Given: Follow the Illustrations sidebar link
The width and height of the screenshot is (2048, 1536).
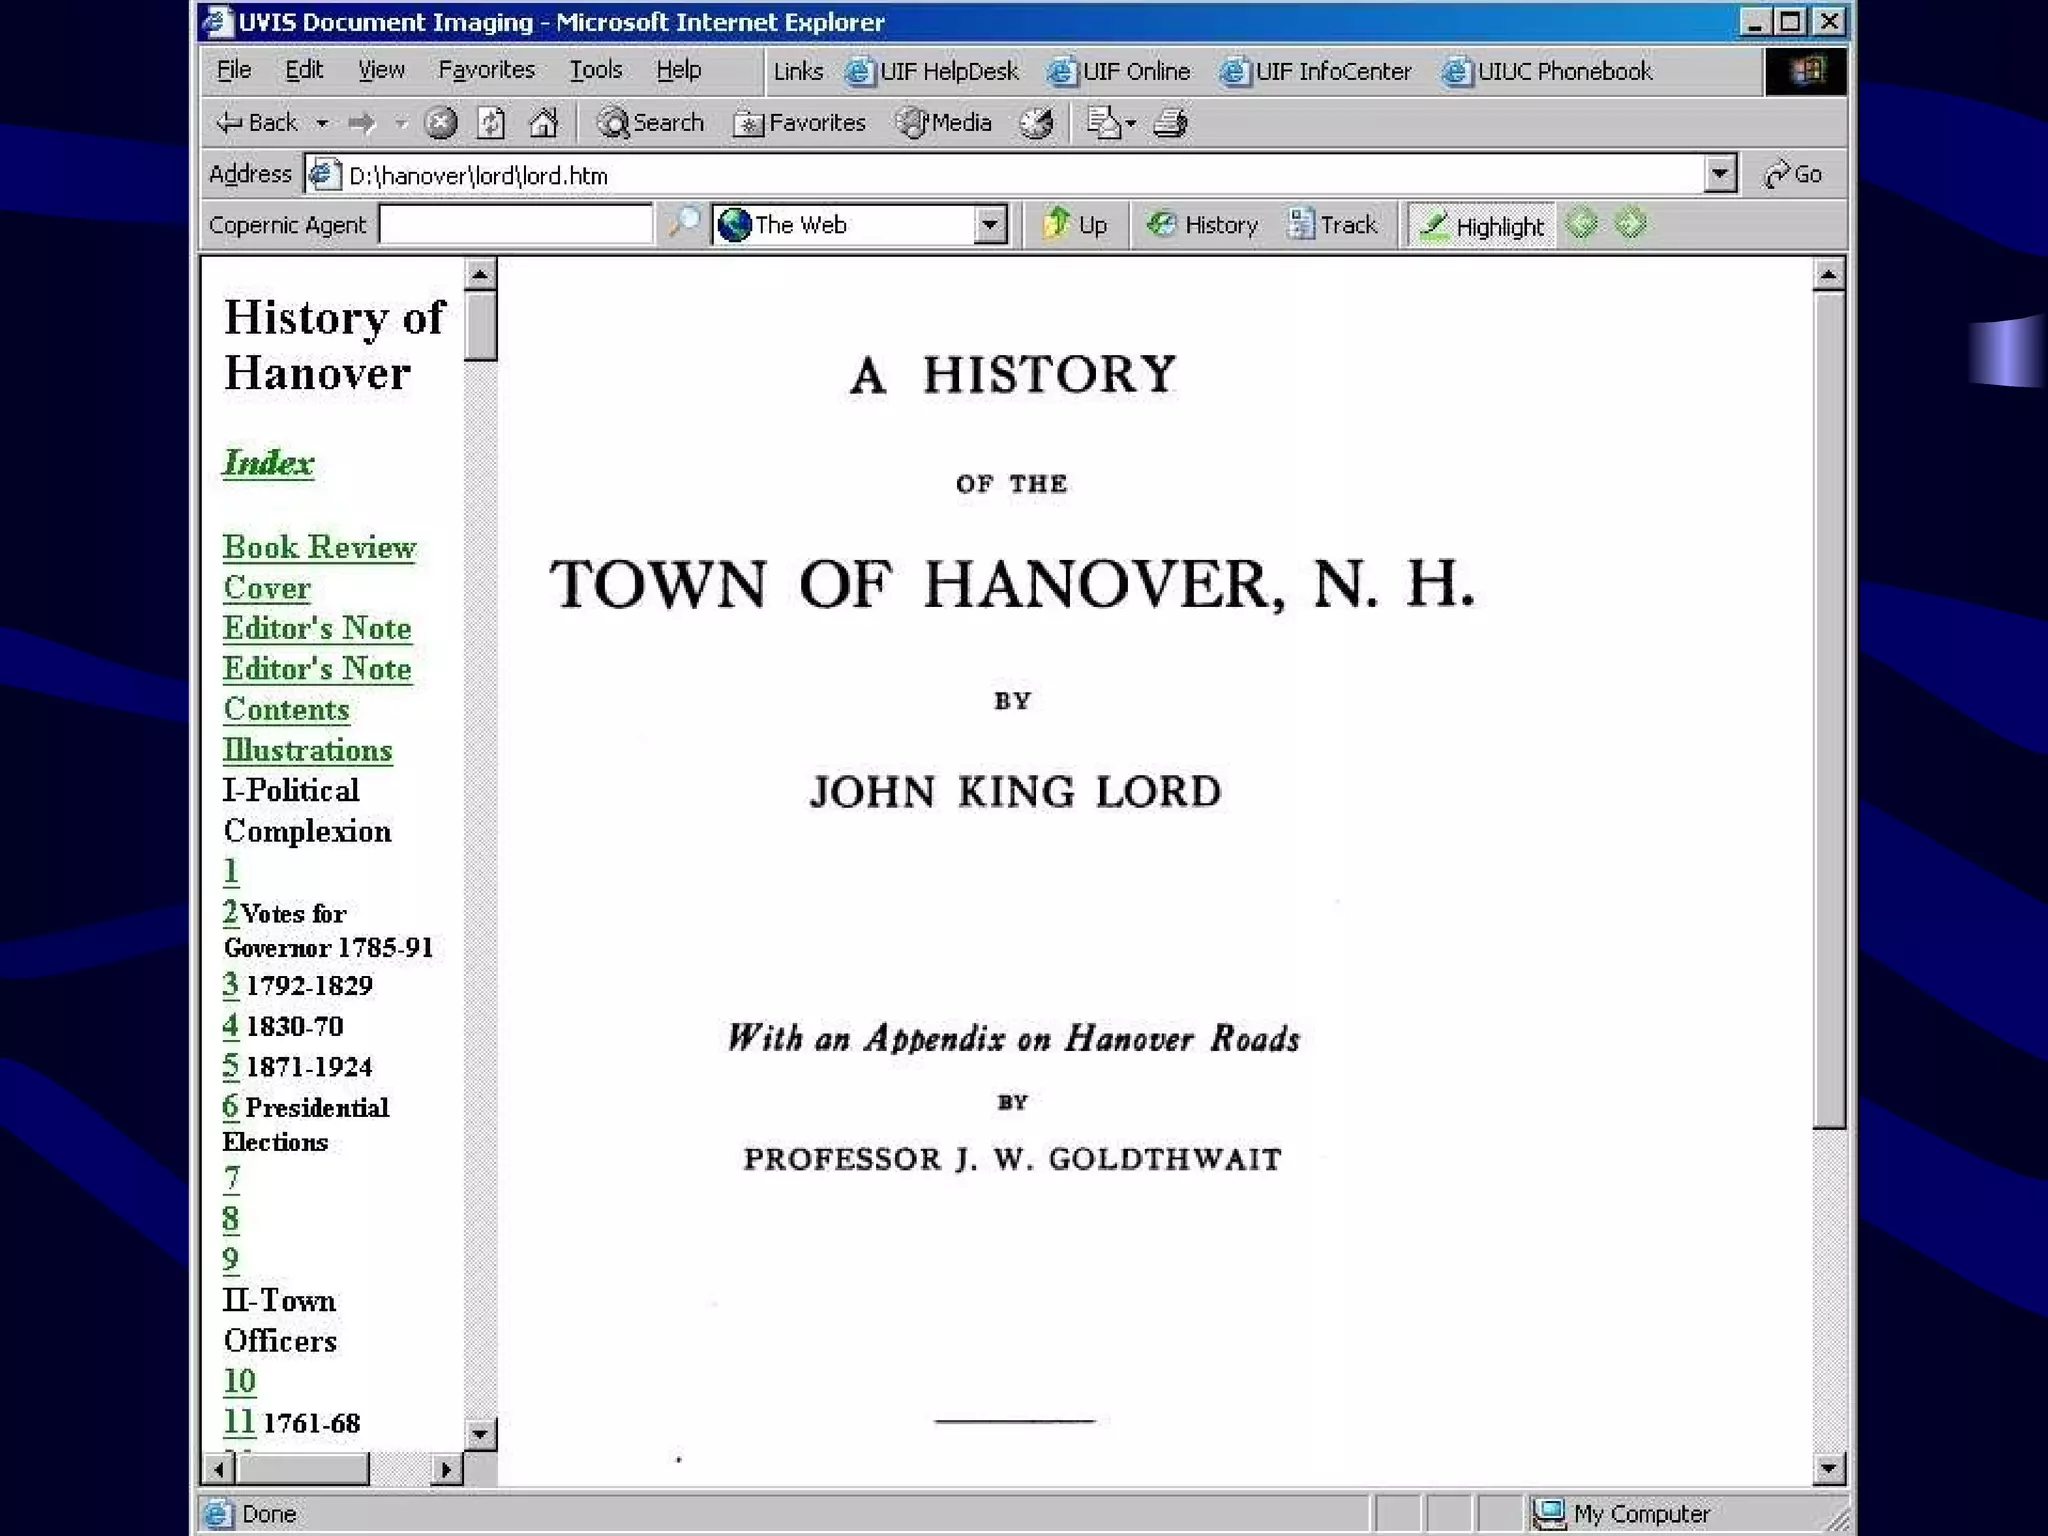Looking at the screenshot, I should click(x=307, y=750).
